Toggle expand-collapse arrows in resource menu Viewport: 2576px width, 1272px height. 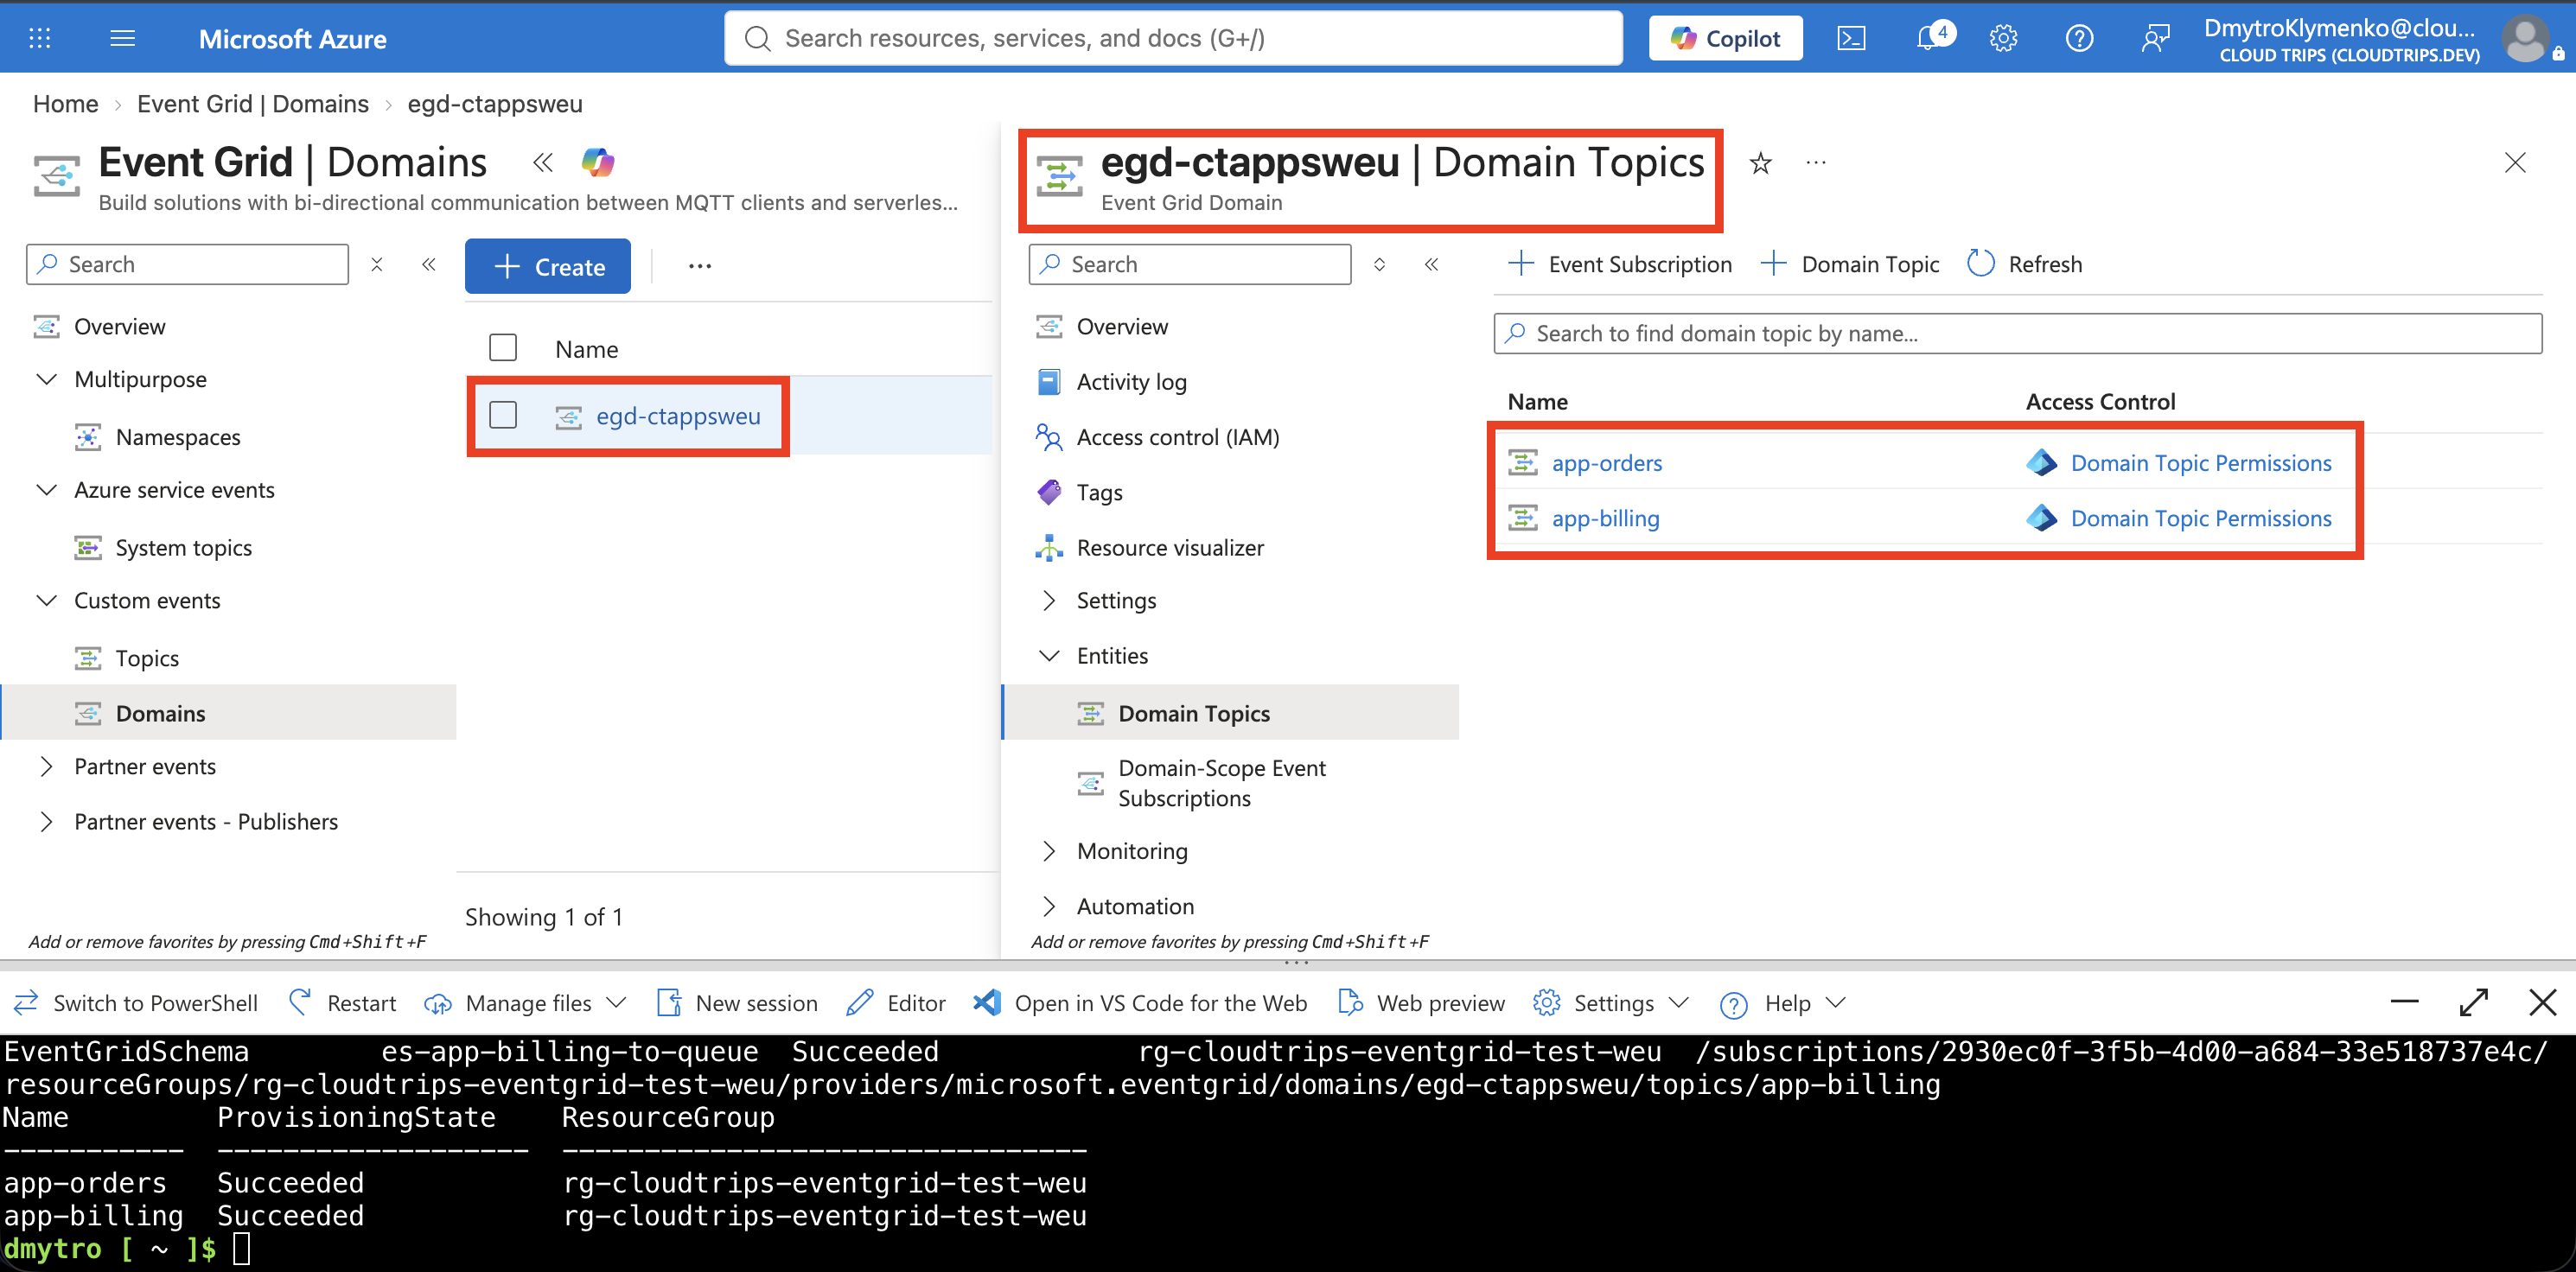click(1379, 264)
